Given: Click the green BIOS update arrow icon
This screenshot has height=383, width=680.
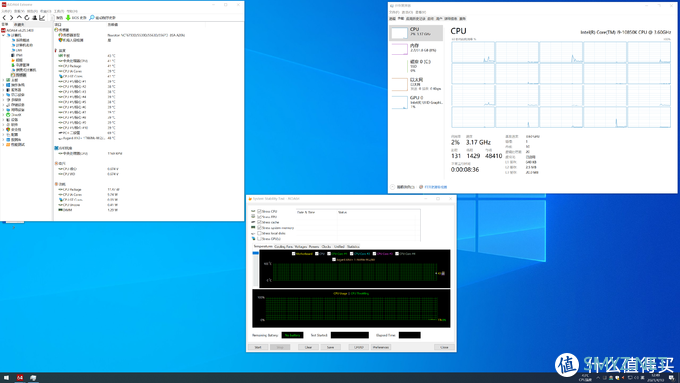Looking at the screenshot, I should 68,18.
